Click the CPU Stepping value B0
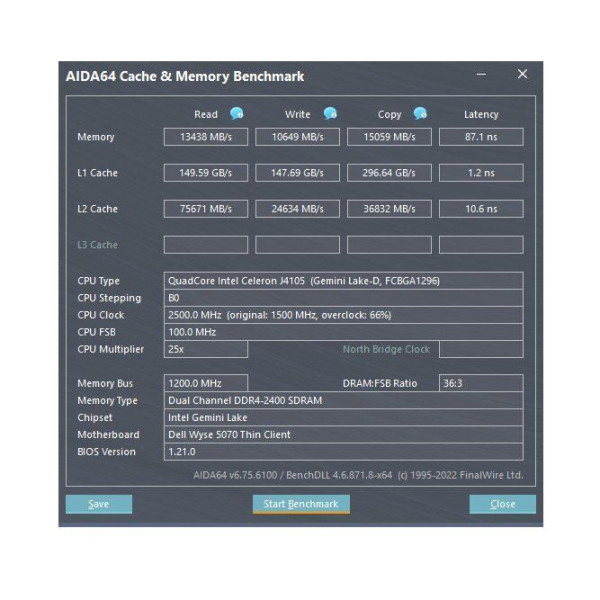This screenshot has width=600, height=600. click(343, 298)
